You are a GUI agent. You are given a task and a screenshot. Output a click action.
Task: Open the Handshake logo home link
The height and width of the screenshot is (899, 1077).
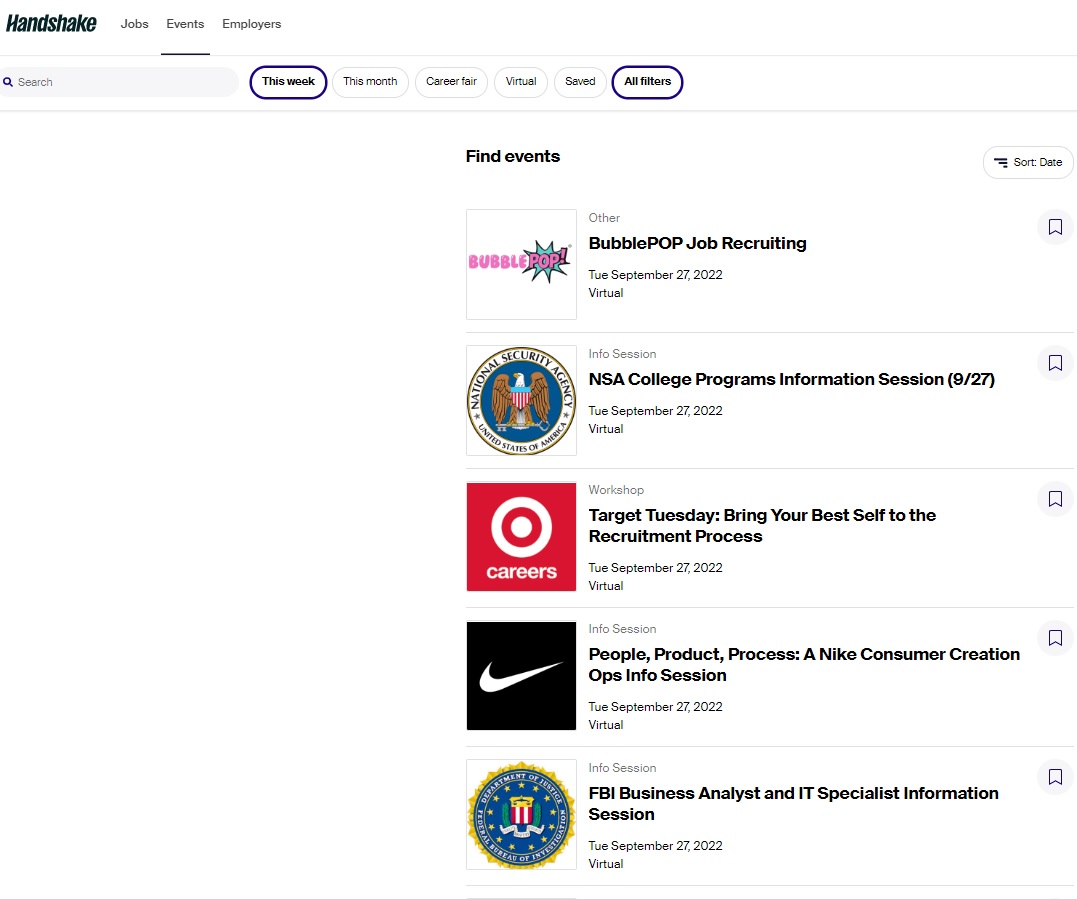51,23
